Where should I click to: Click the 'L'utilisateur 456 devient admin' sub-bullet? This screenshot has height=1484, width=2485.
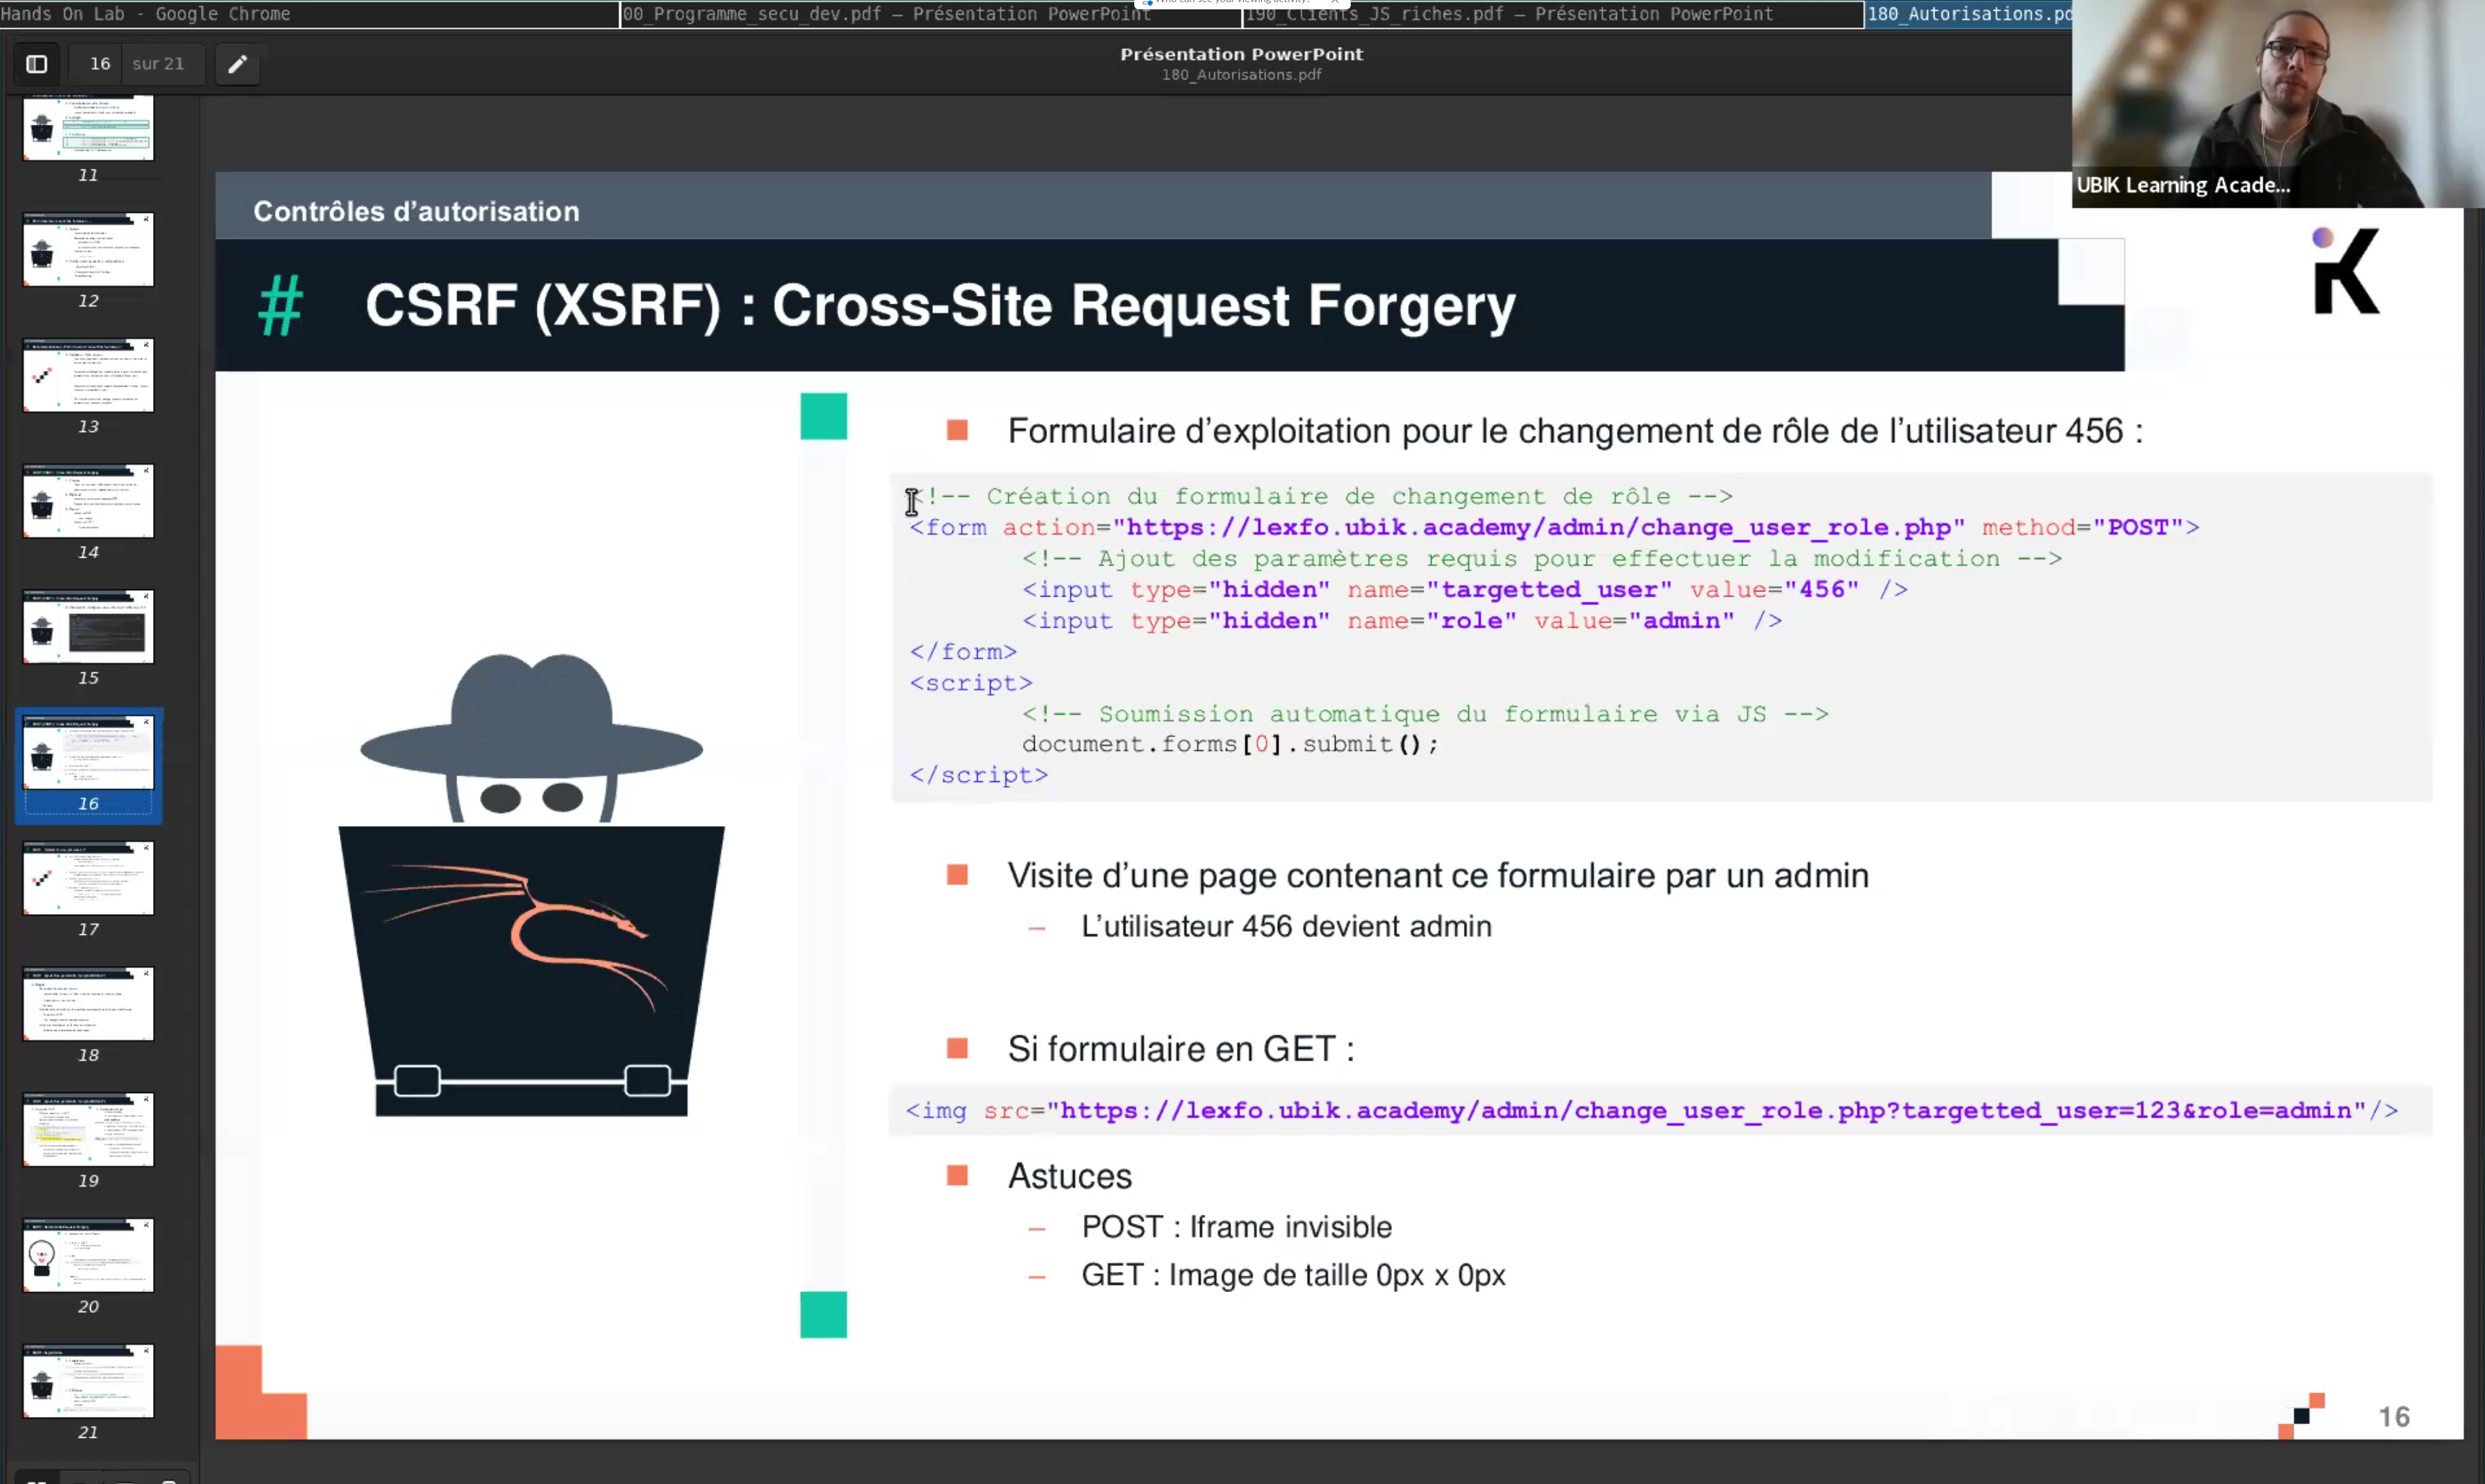click(x=1286, y=926)
